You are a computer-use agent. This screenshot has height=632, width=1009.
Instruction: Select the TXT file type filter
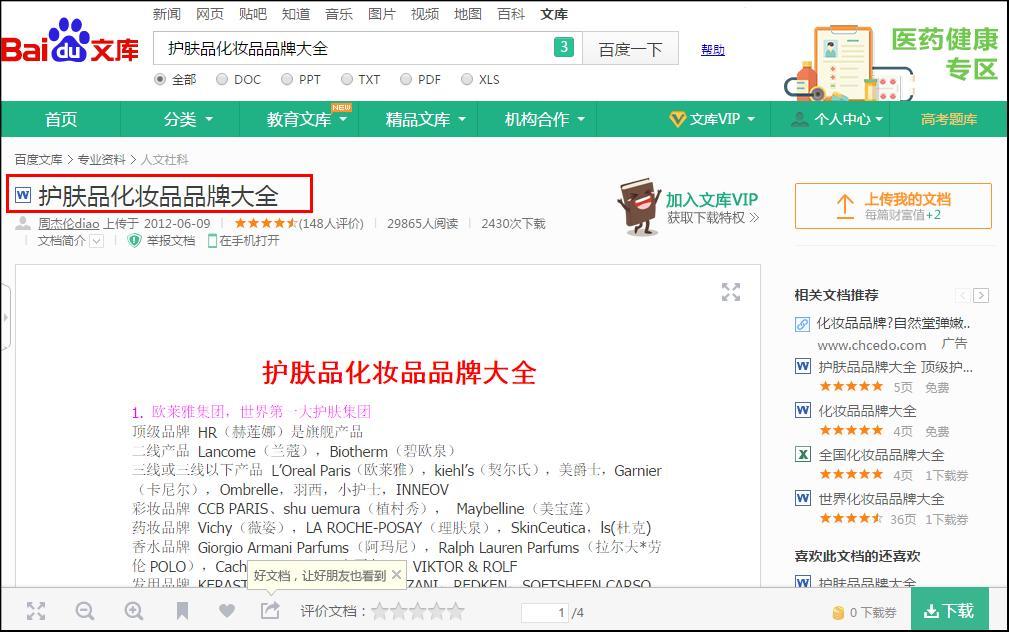347,79
